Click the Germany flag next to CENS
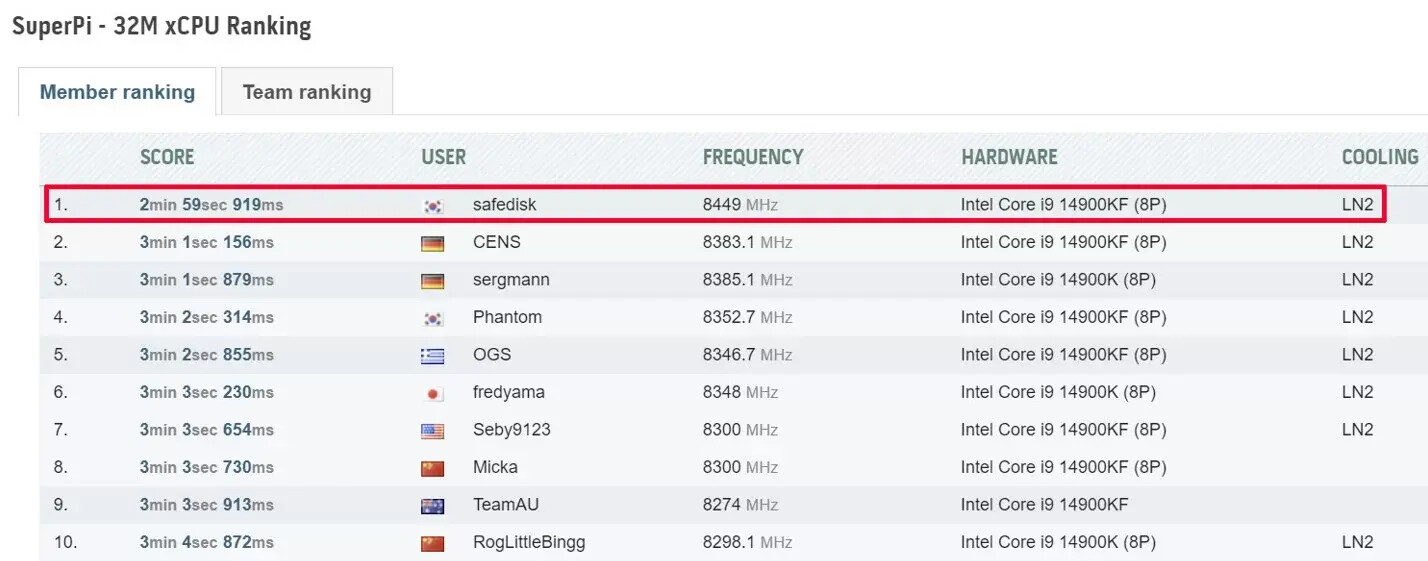The width and height of the screenshot is (1428, 561). 433,243
